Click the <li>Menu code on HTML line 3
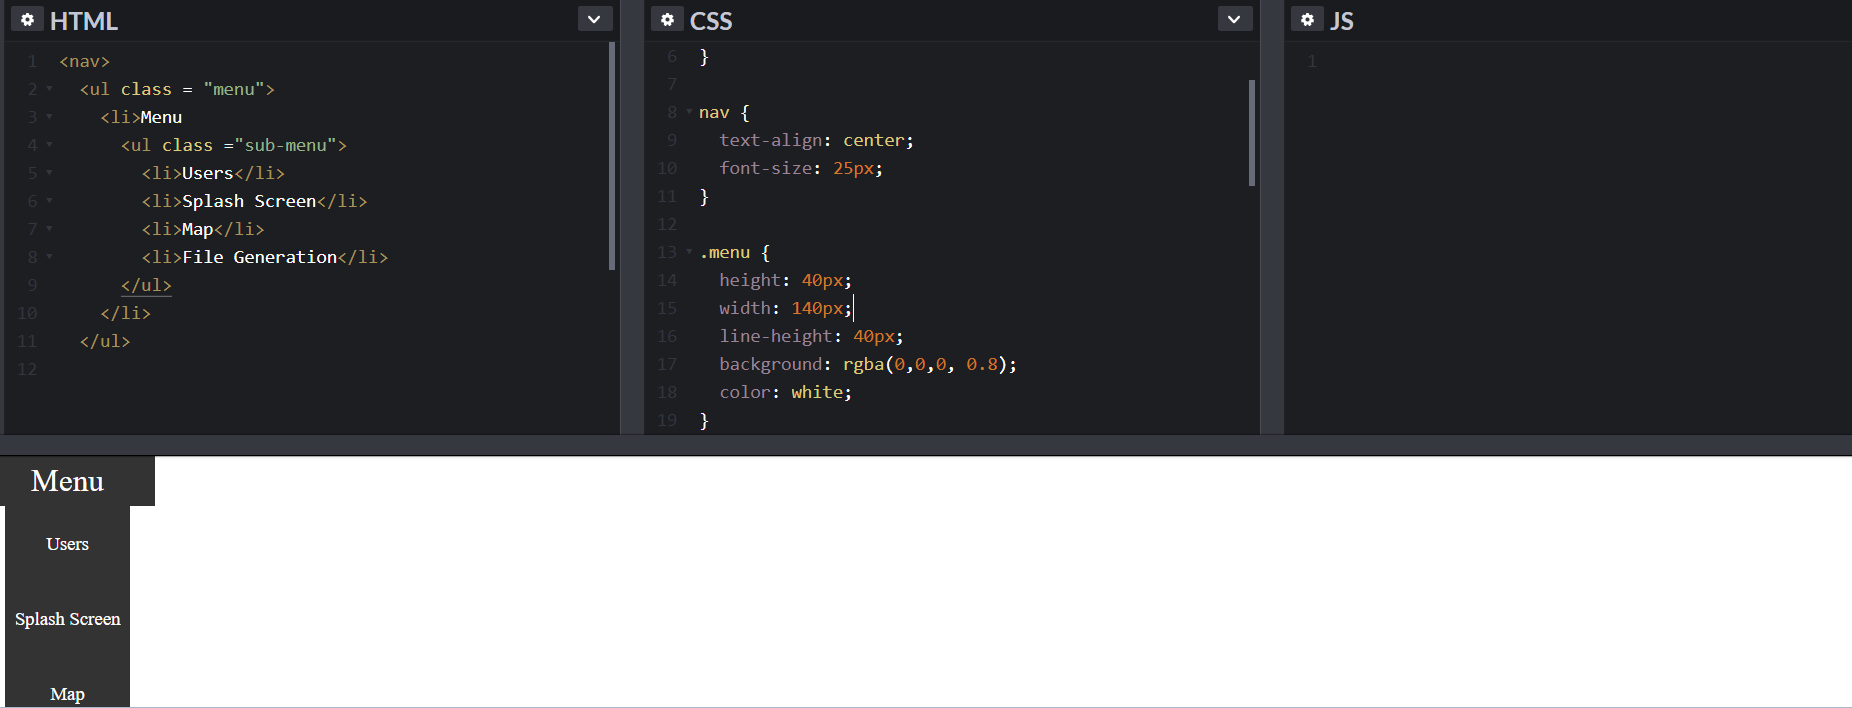This screenshot has width=1852, height=708. (x=141, y=117)
